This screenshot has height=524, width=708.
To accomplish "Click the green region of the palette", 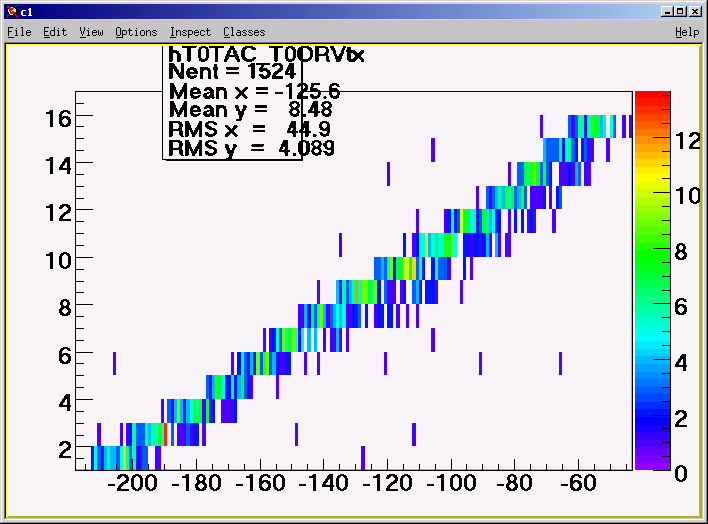I will pyautogui.click(x=652, y=253).
